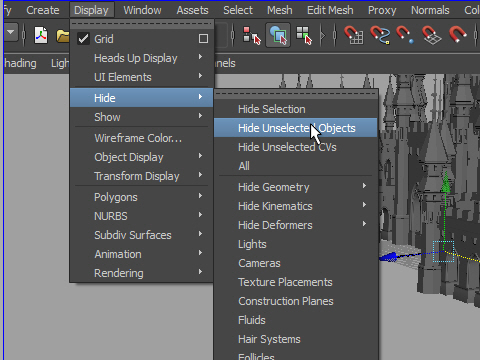Click the Adobe PDF file icon in toolbar

click(x=41, y=35)
